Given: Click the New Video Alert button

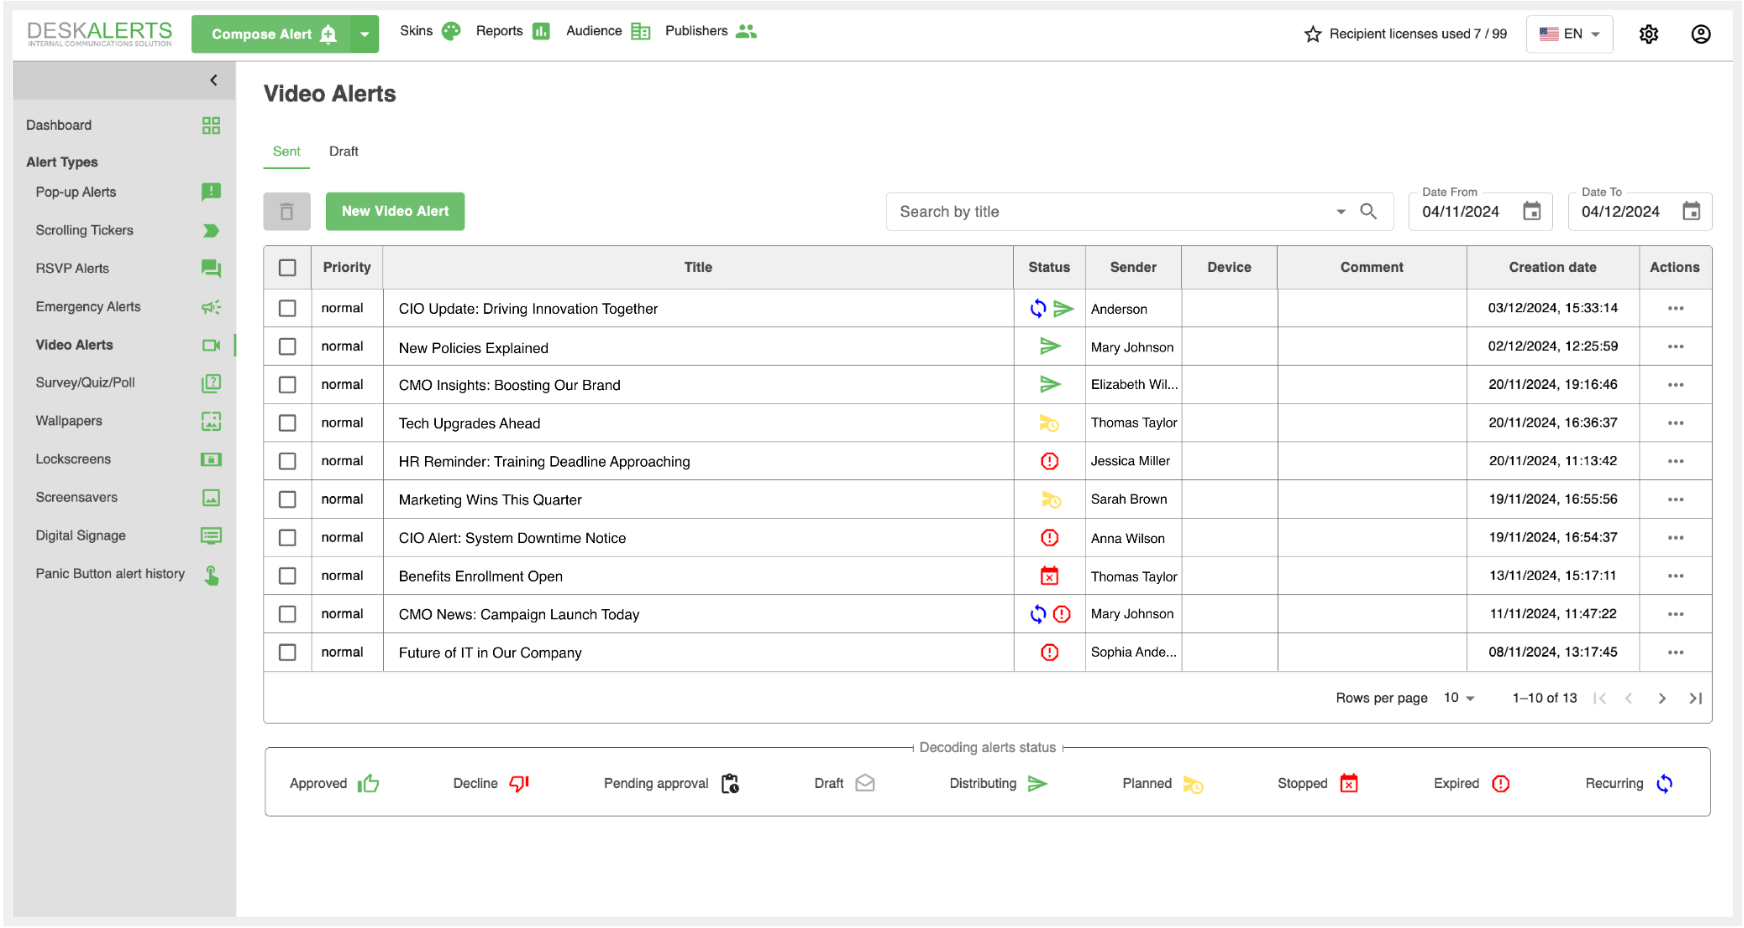Looking at the screenshot, I should tap(395, 212).
